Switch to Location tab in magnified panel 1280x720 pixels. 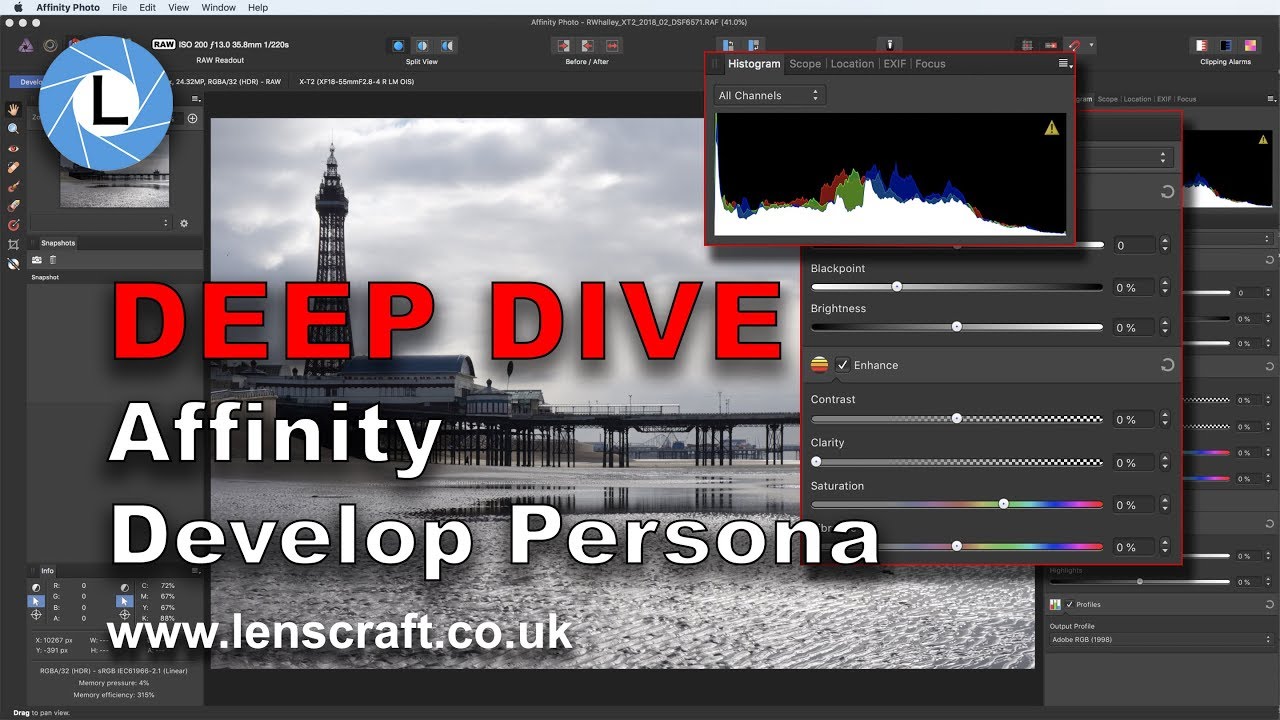tap(852, 64)
